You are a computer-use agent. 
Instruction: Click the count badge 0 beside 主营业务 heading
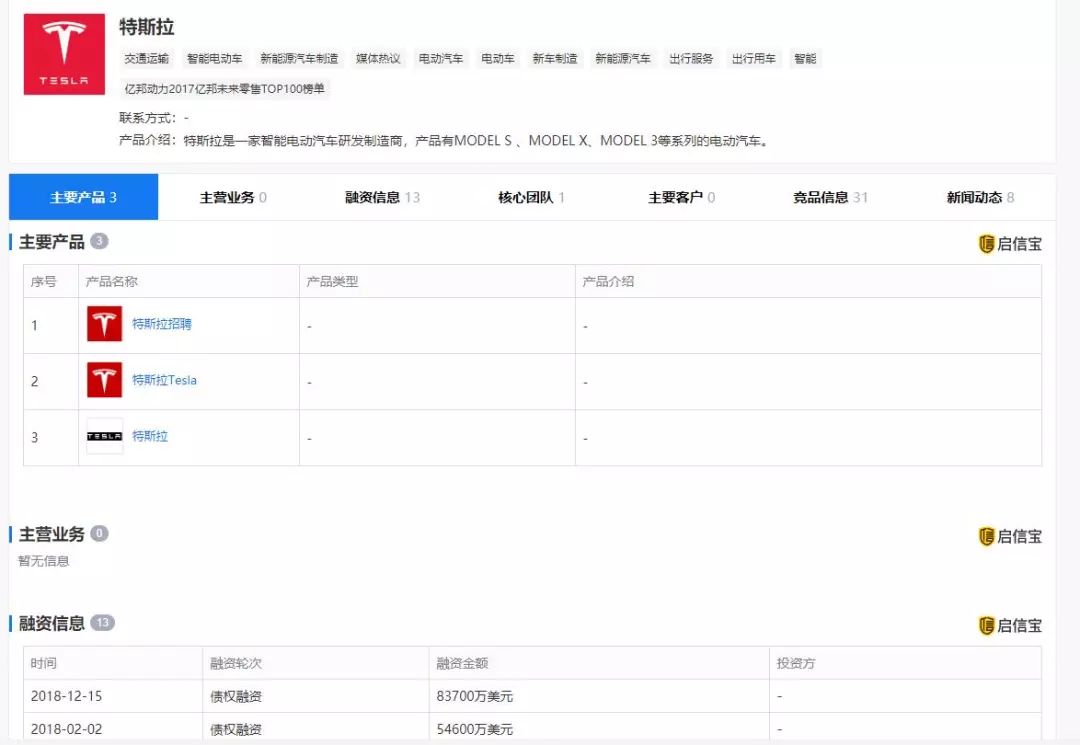coord(99,534)
